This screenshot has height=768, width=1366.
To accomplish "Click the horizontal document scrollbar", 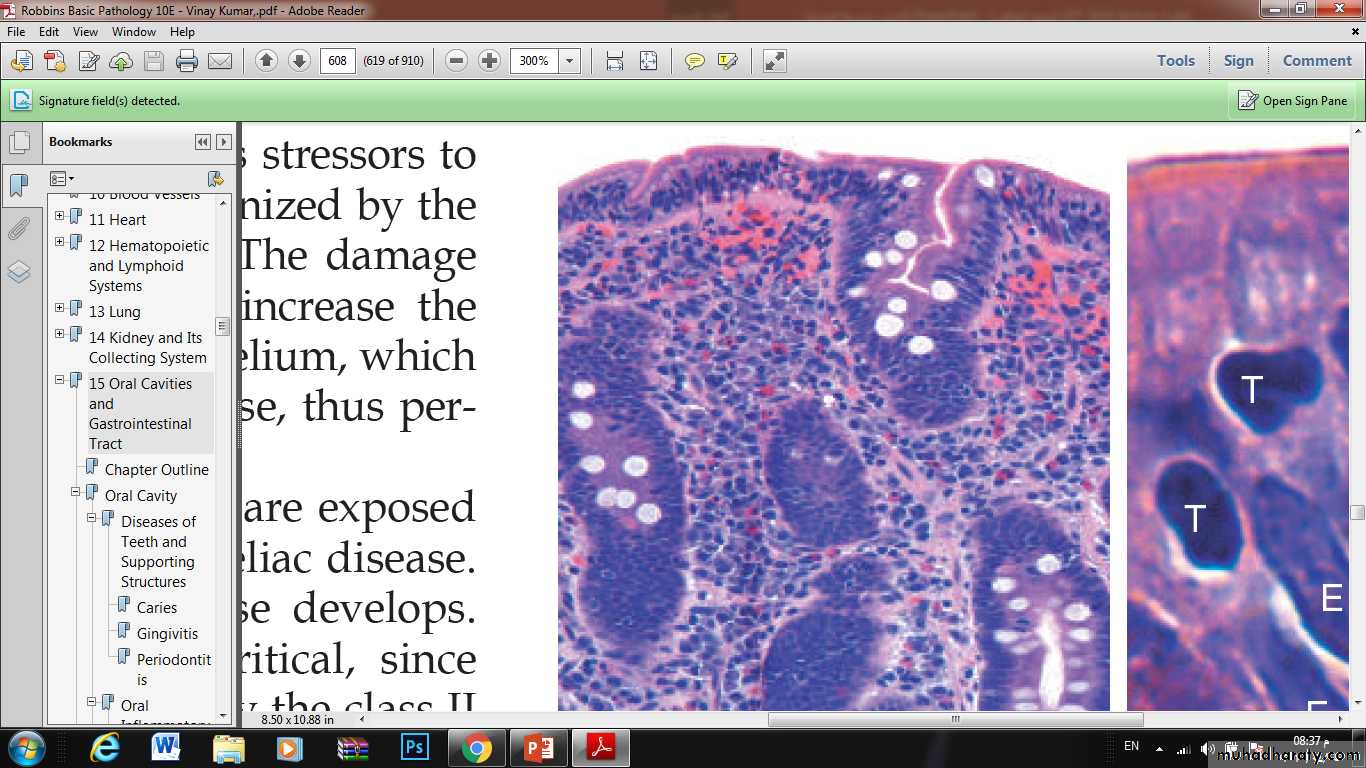I will [x=955, y=719].
